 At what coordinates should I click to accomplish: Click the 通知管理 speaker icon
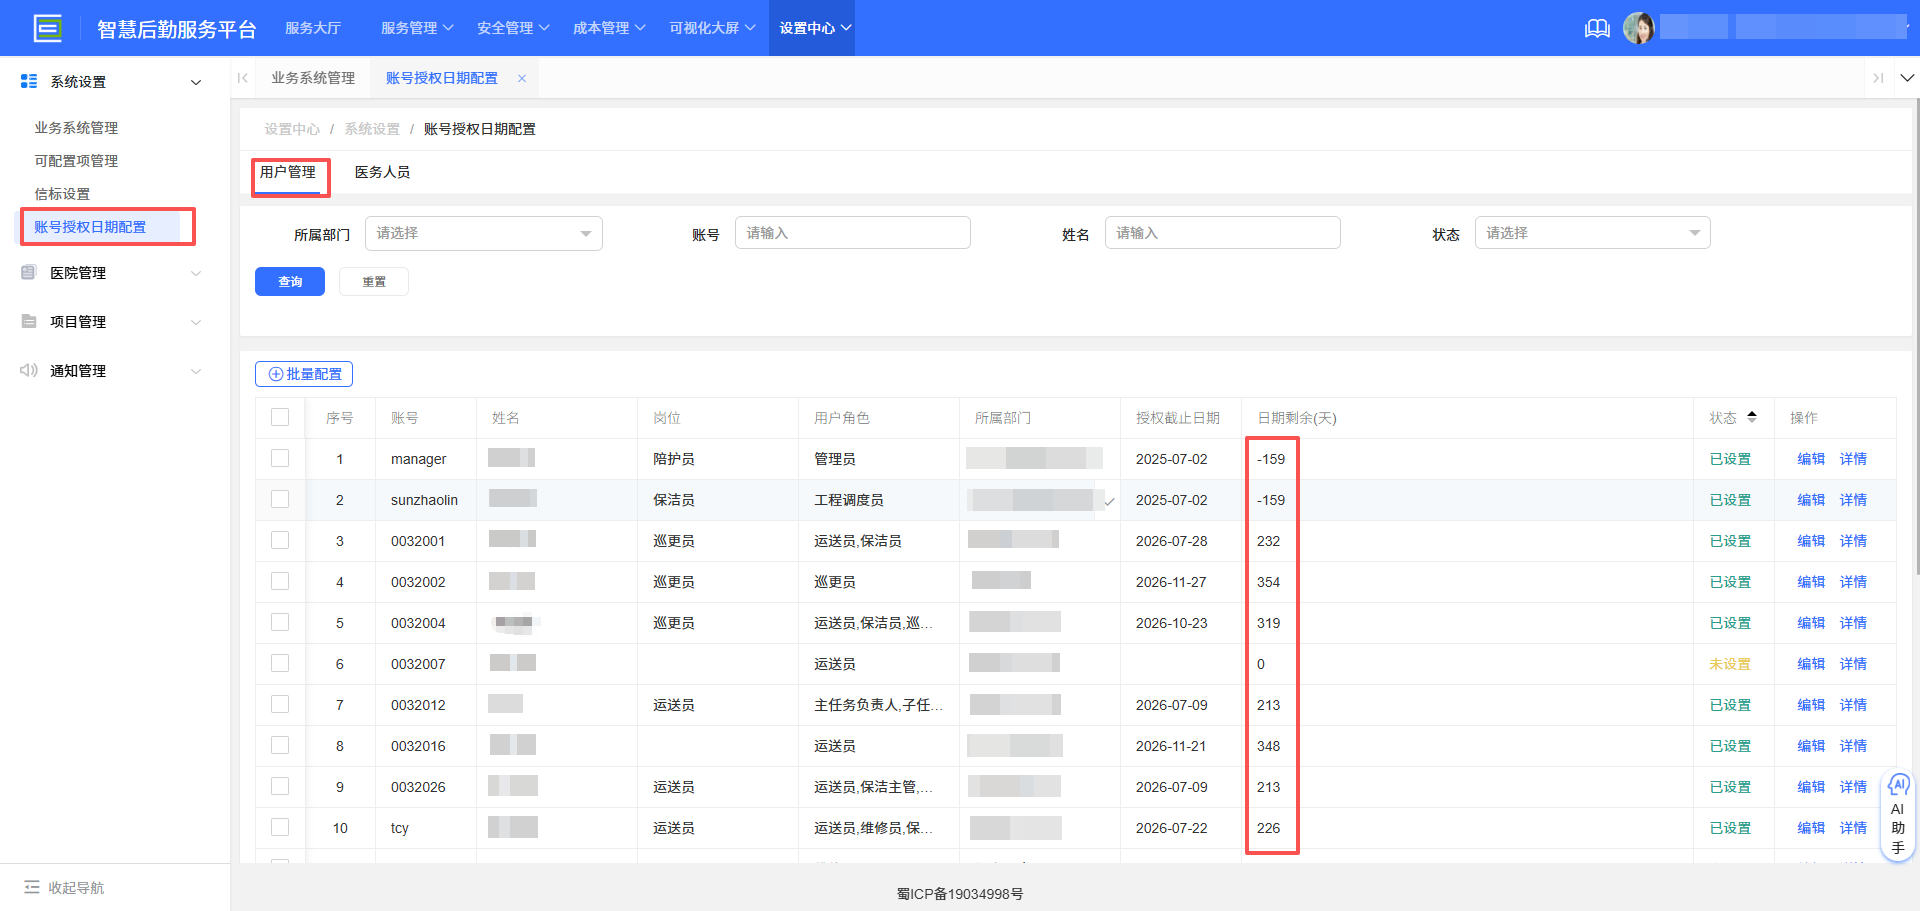pos(28,370)
